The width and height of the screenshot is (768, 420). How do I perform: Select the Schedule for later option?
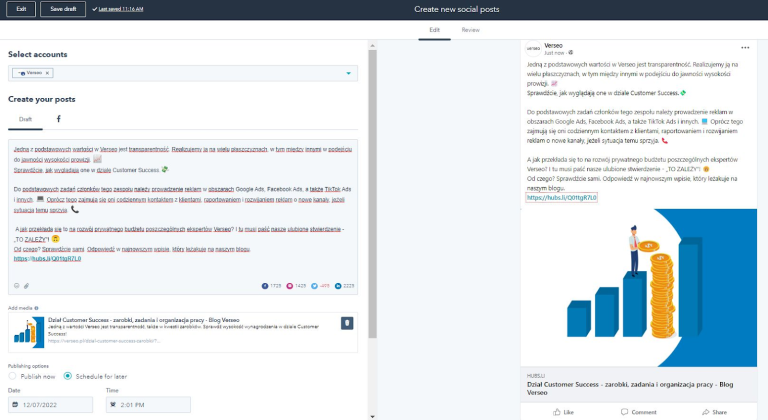pos(68,376)
